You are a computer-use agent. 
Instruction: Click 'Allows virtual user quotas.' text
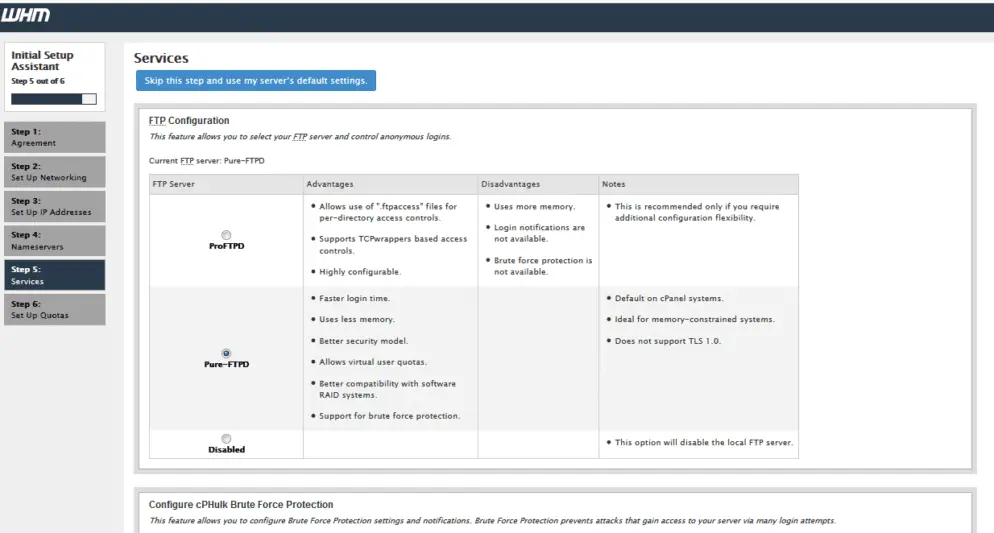point(373,362)
